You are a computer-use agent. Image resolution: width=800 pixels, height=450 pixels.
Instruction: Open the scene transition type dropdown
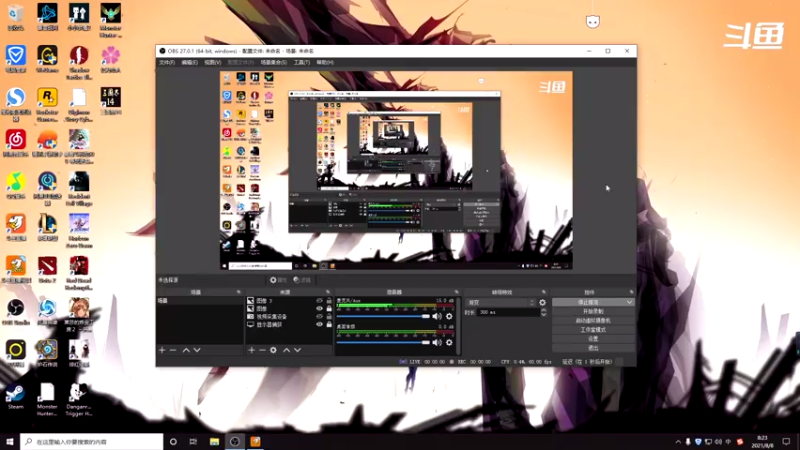pos(501,303)
